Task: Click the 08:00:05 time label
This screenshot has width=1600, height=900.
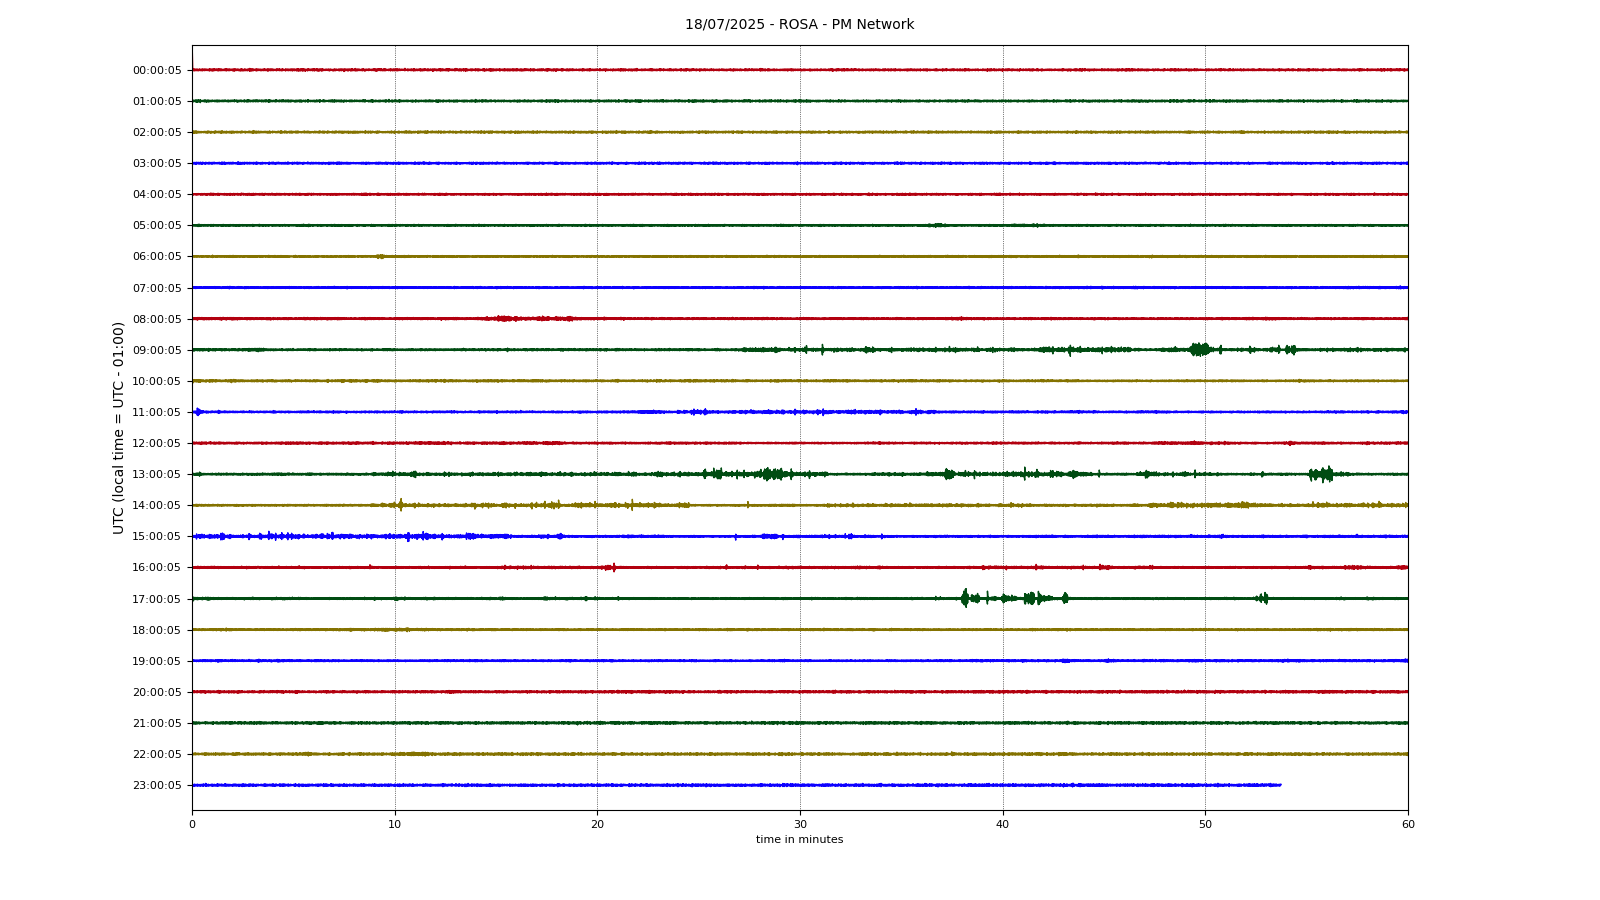Action: pos(157,319)
